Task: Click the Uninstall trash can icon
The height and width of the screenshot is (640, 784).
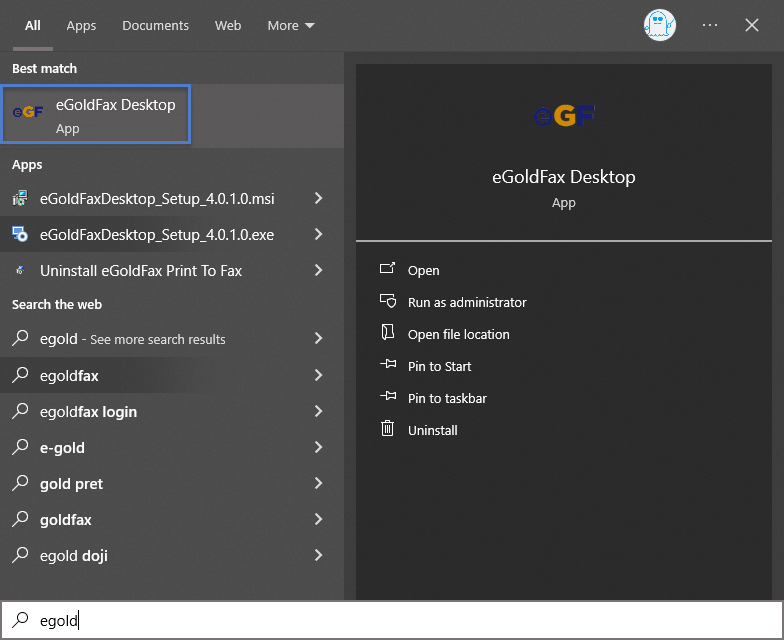Action: click(388, 428)
